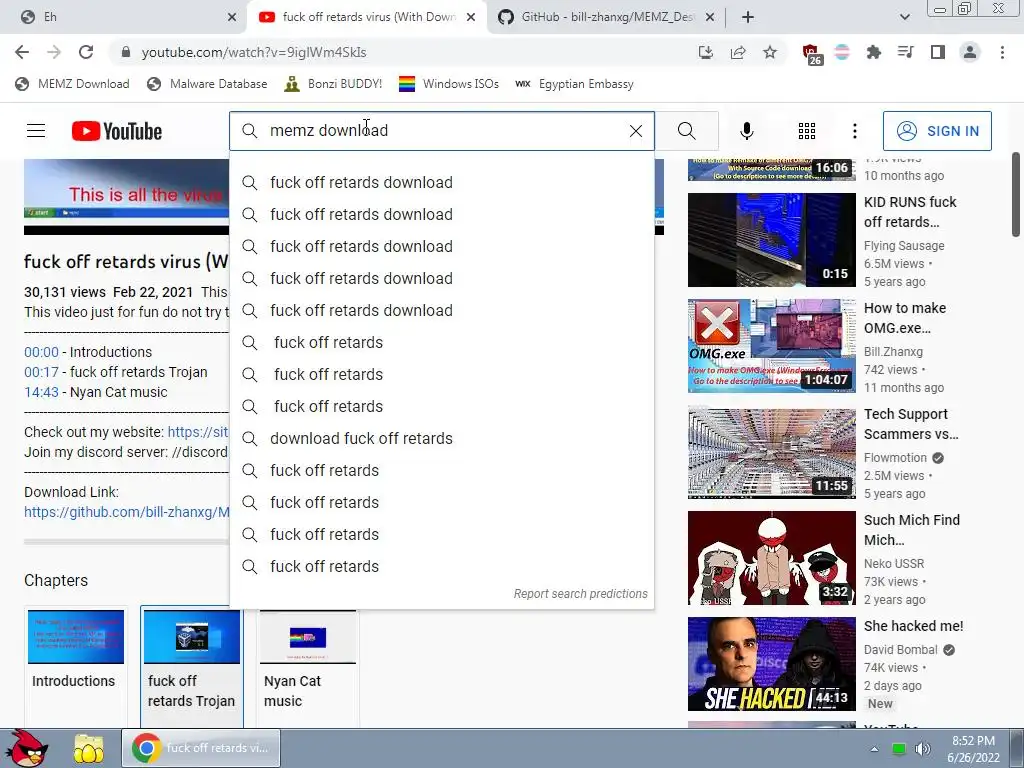This screenshot has height=768, width=1024.
Task: Open the Chrome three-dot menu
Action: tap(1002, 52)
